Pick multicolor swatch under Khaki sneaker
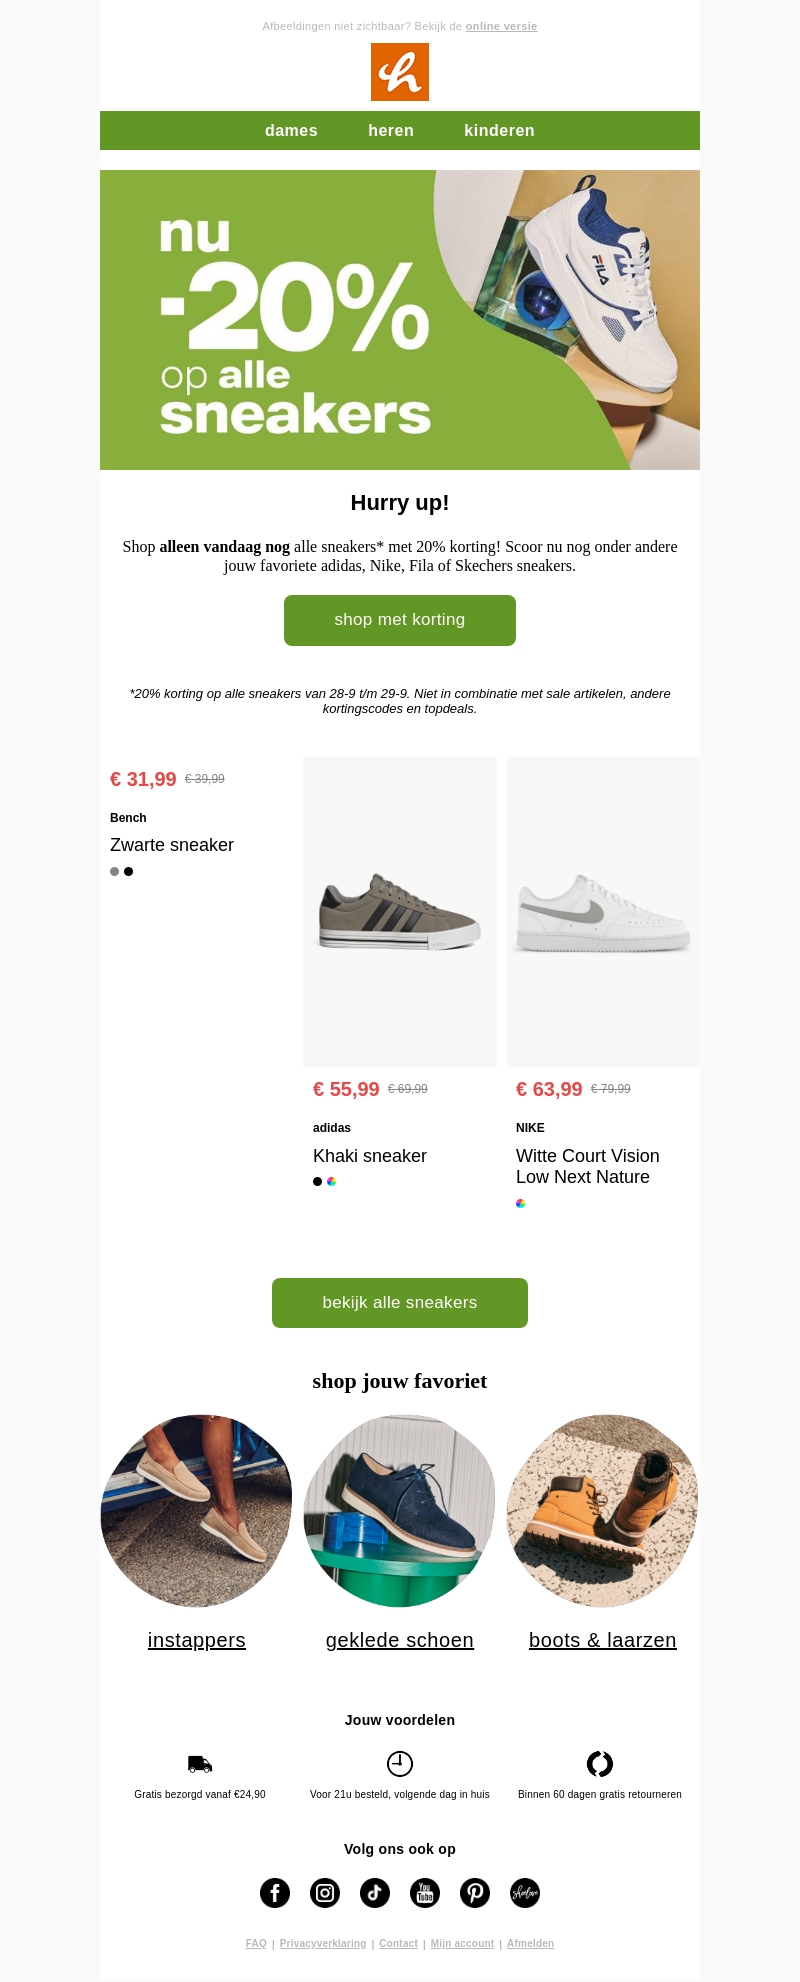Screen dimensions: 800x1982 (x=332, y=1182)
